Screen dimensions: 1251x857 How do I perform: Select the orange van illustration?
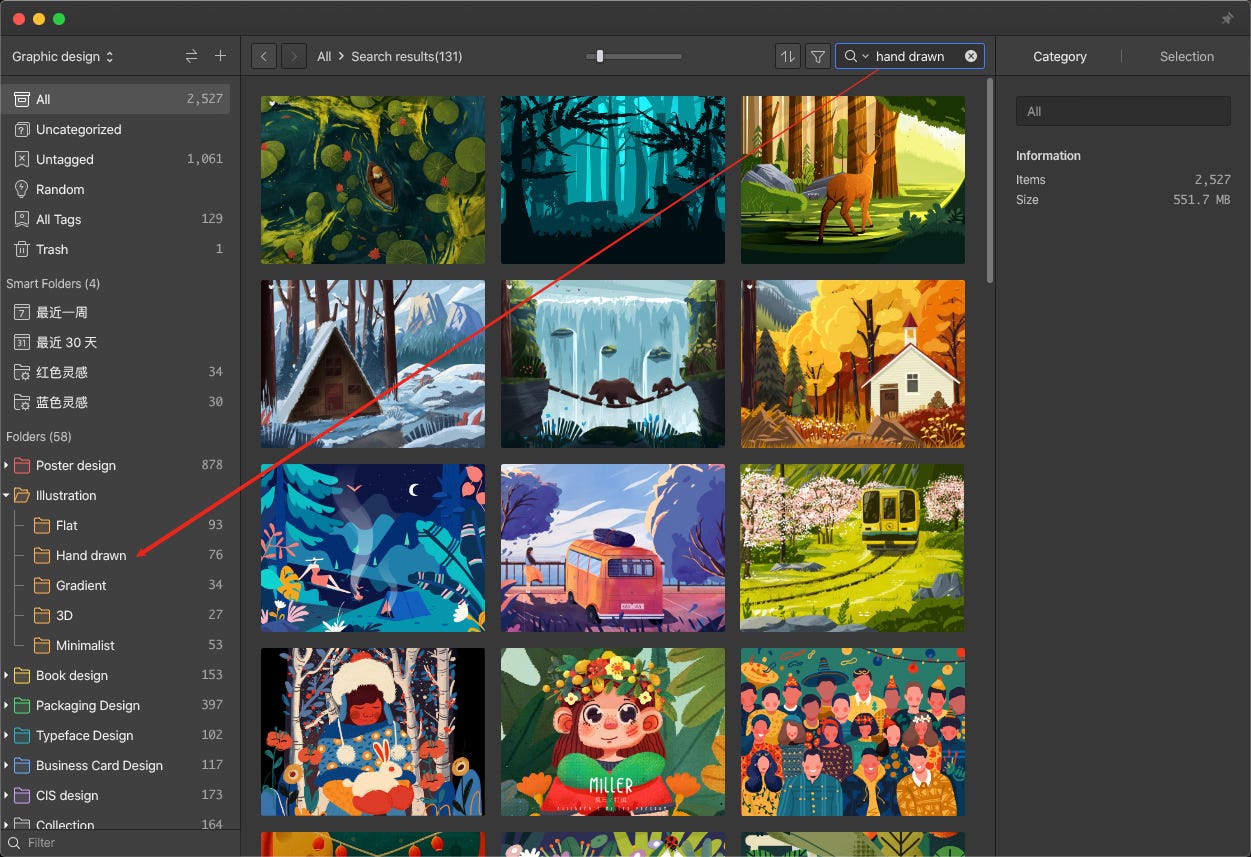[613, 548]
